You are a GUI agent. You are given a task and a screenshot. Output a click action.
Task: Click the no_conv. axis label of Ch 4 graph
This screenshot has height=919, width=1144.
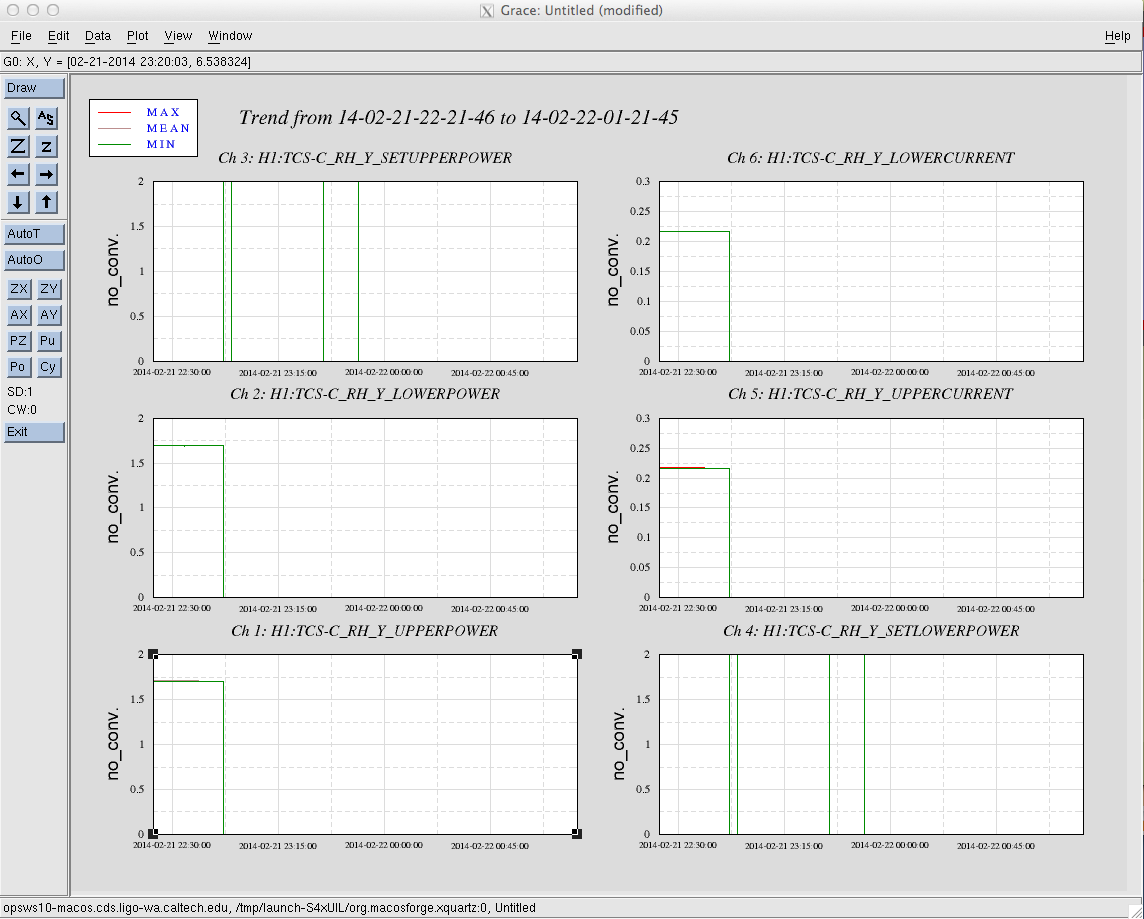click(619, 744)
